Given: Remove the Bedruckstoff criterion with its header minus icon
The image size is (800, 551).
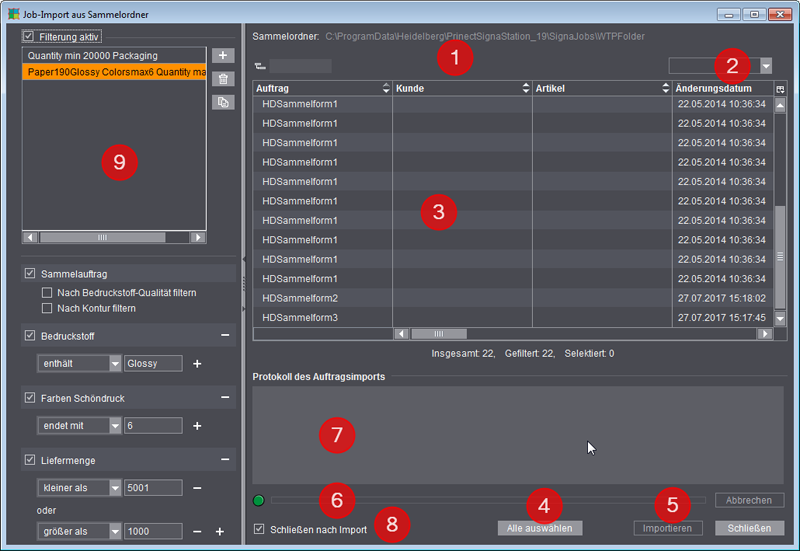Looking at the screenshot, I should (225, 335).
